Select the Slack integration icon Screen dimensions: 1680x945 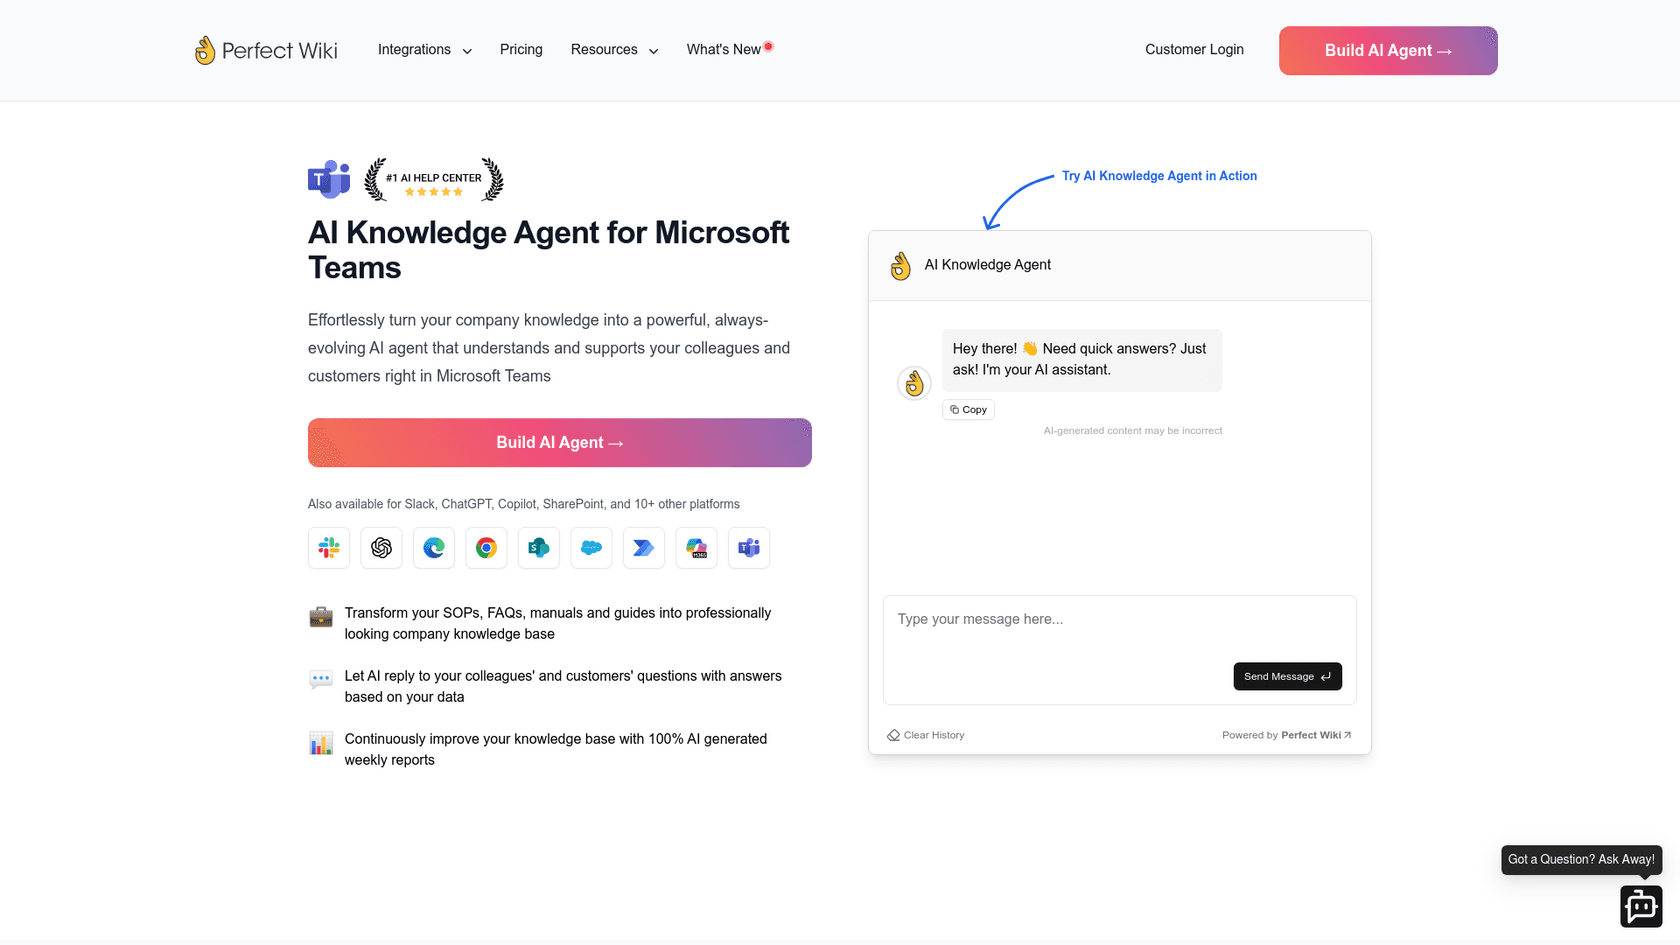(x=329, y=548)
